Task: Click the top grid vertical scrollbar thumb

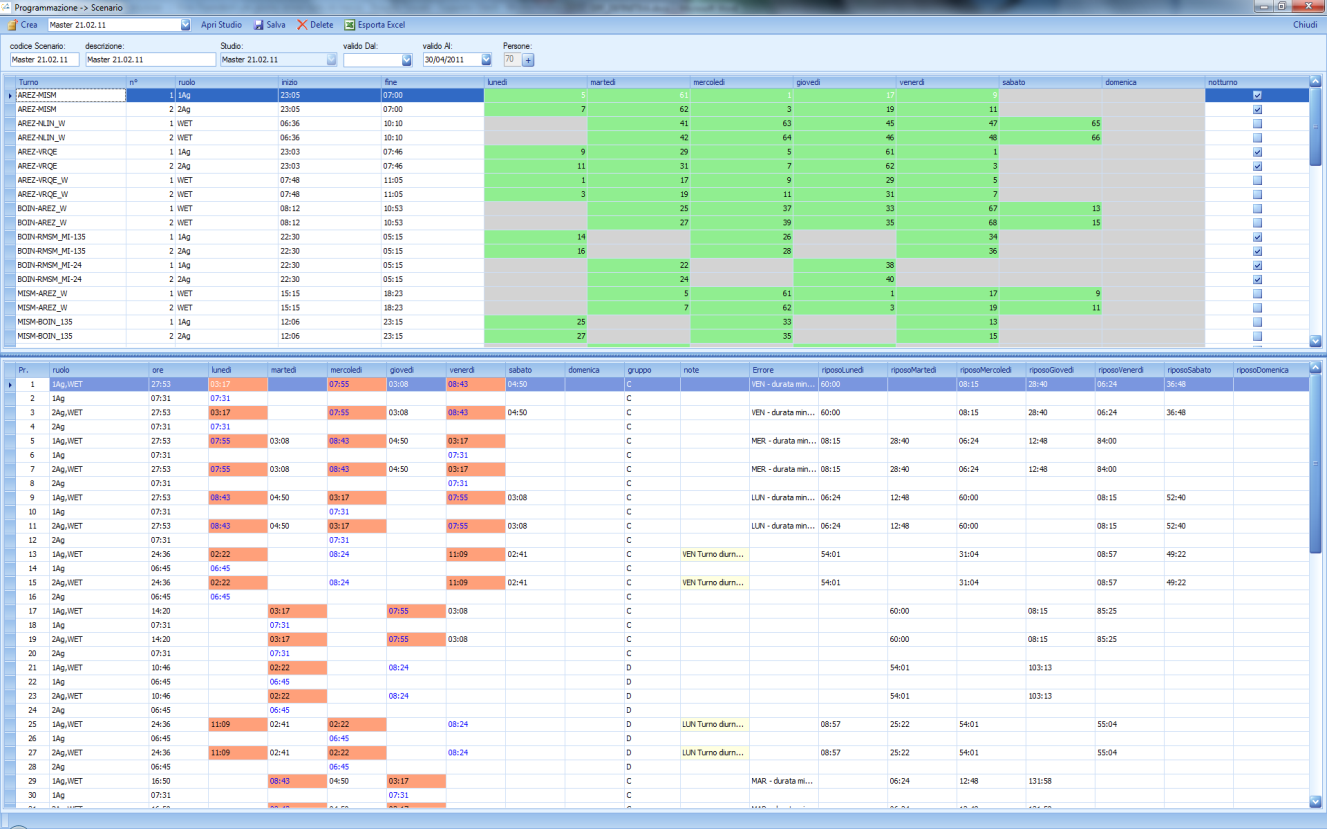Action: coord(1316,126)
